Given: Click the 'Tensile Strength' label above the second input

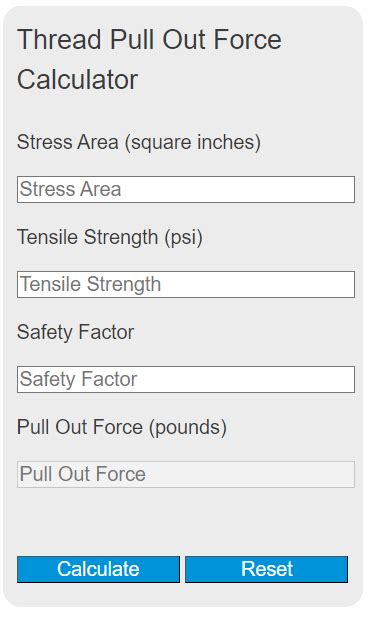Looking at the screenshot, I should tap(87, 237).
